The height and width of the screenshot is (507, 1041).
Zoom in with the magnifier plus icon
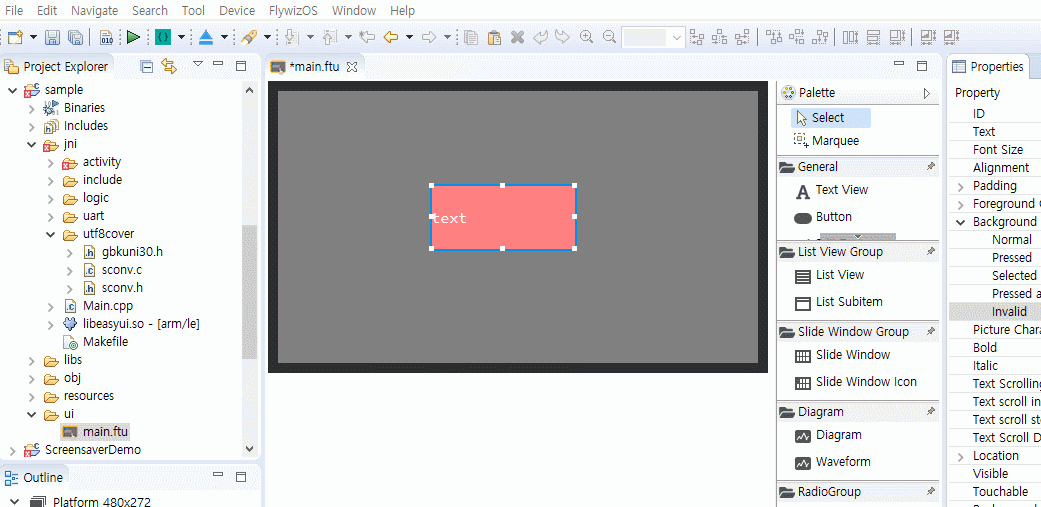pyautogui.click(x=586, y=37)
